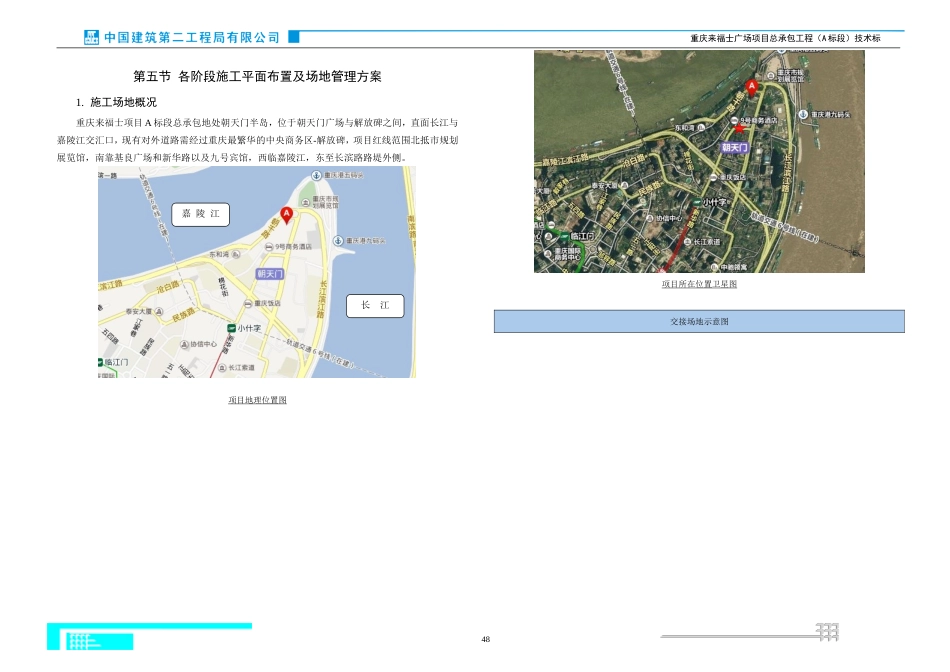Viewport: 950px width, 672px height.
Task: Click the paragraph line starting 重庆来福士项目 A 标段
Action: [x=267, y=123]
